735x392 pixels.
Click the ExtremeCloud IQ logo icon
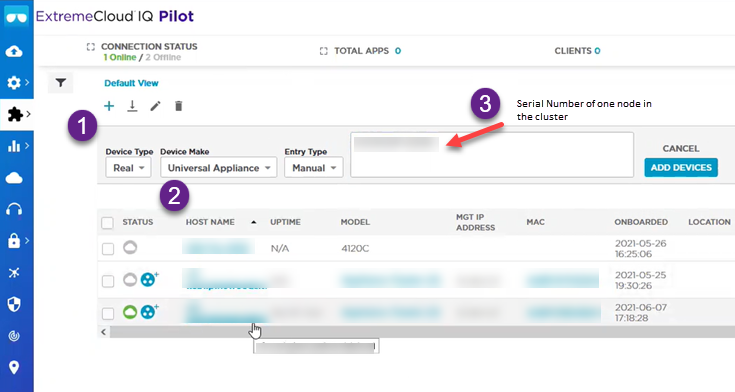pyautogui.click(x=16, y=16)
